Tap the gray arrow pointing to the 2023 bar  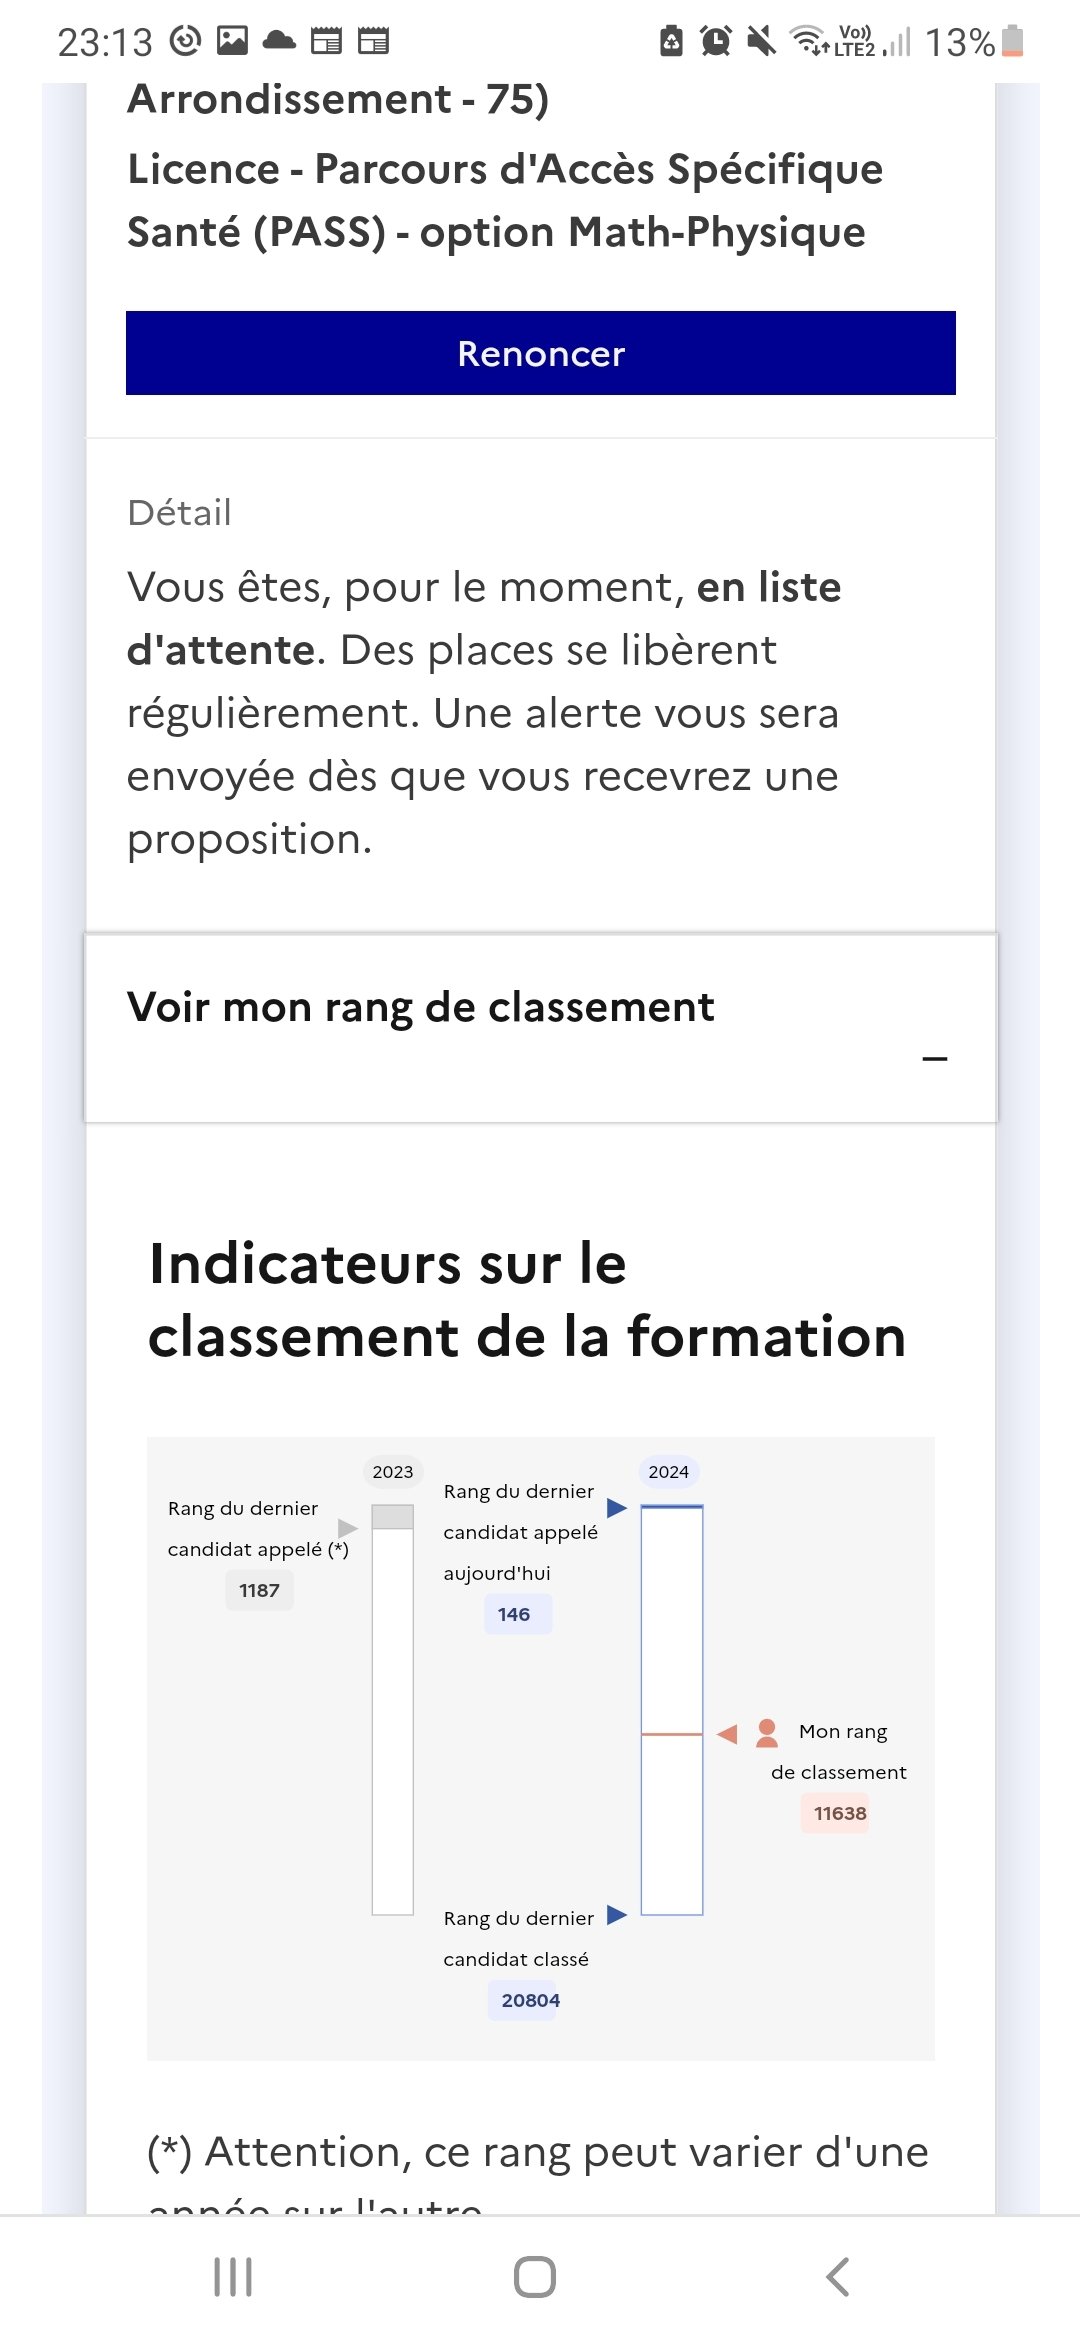347,1528
